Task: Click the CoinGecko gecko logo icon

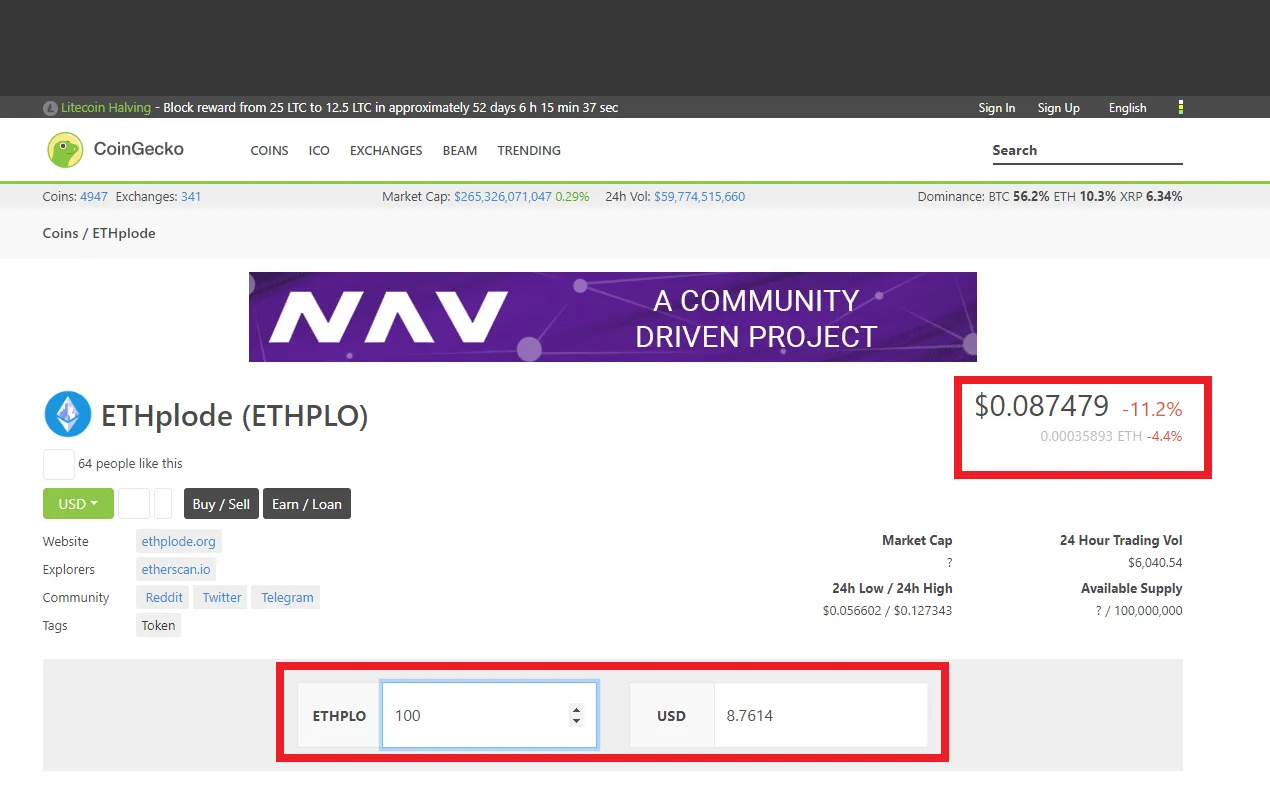Action: (x=65, y=150)
